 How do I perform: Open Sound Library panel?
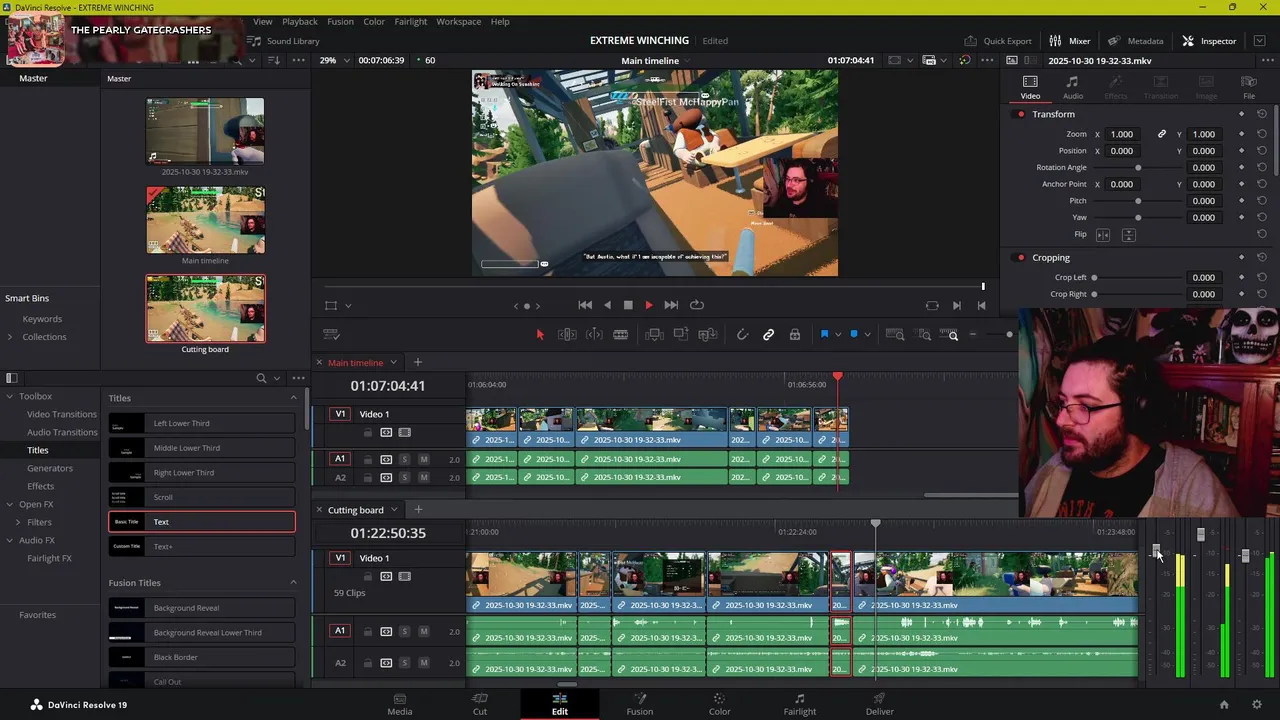click(x=284, y=41)
